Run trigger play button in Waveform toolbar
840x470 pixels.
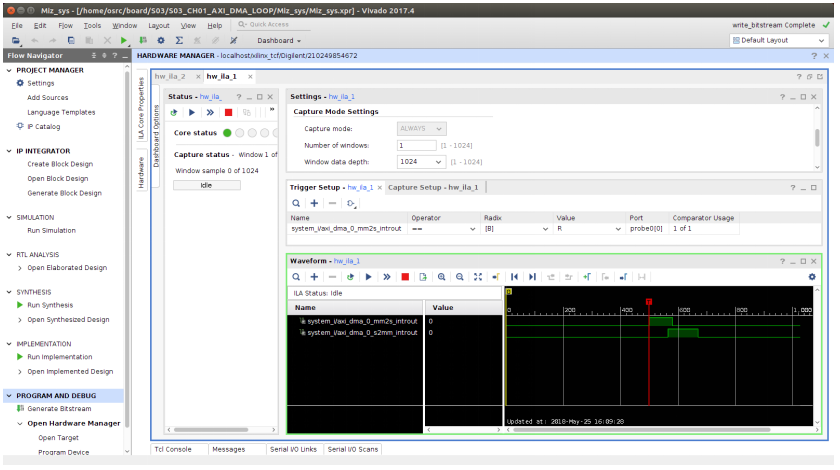pos(369,277)
